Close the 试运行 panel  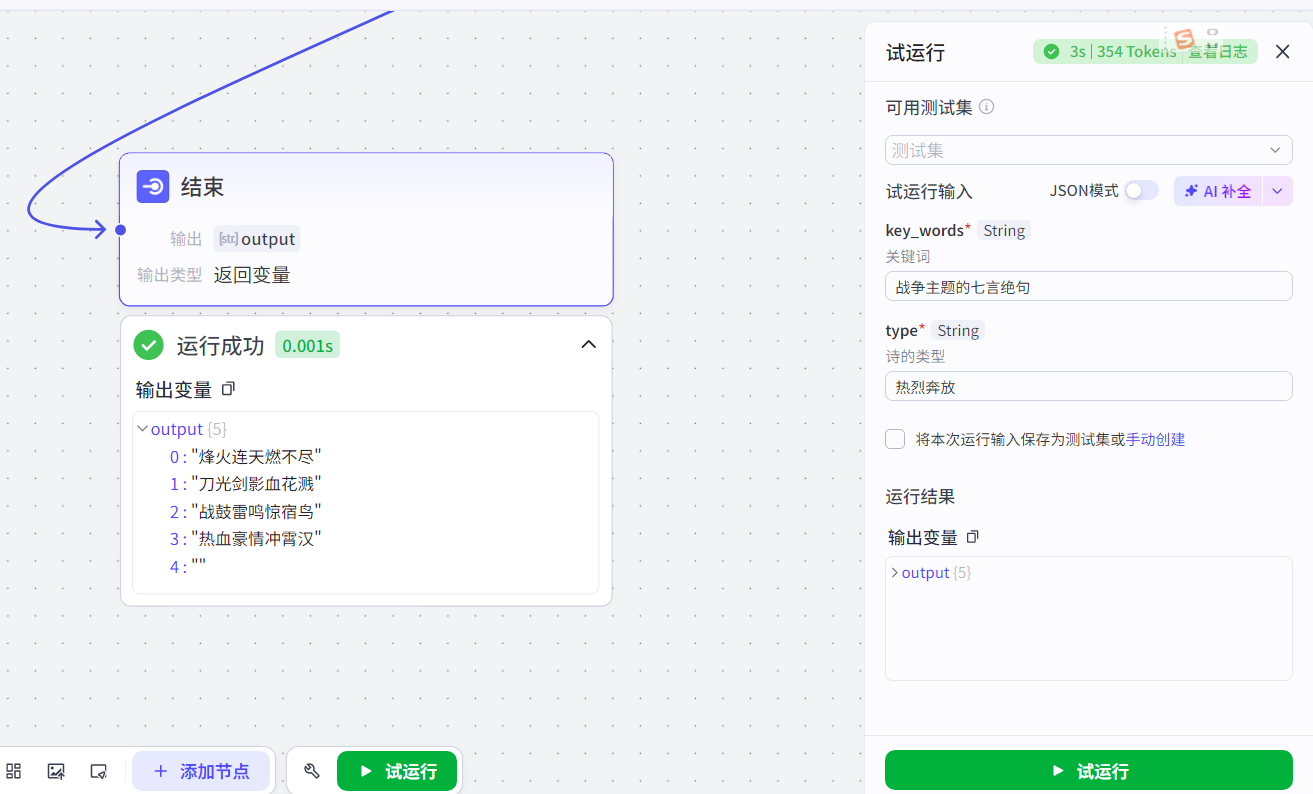[1282, 52]
